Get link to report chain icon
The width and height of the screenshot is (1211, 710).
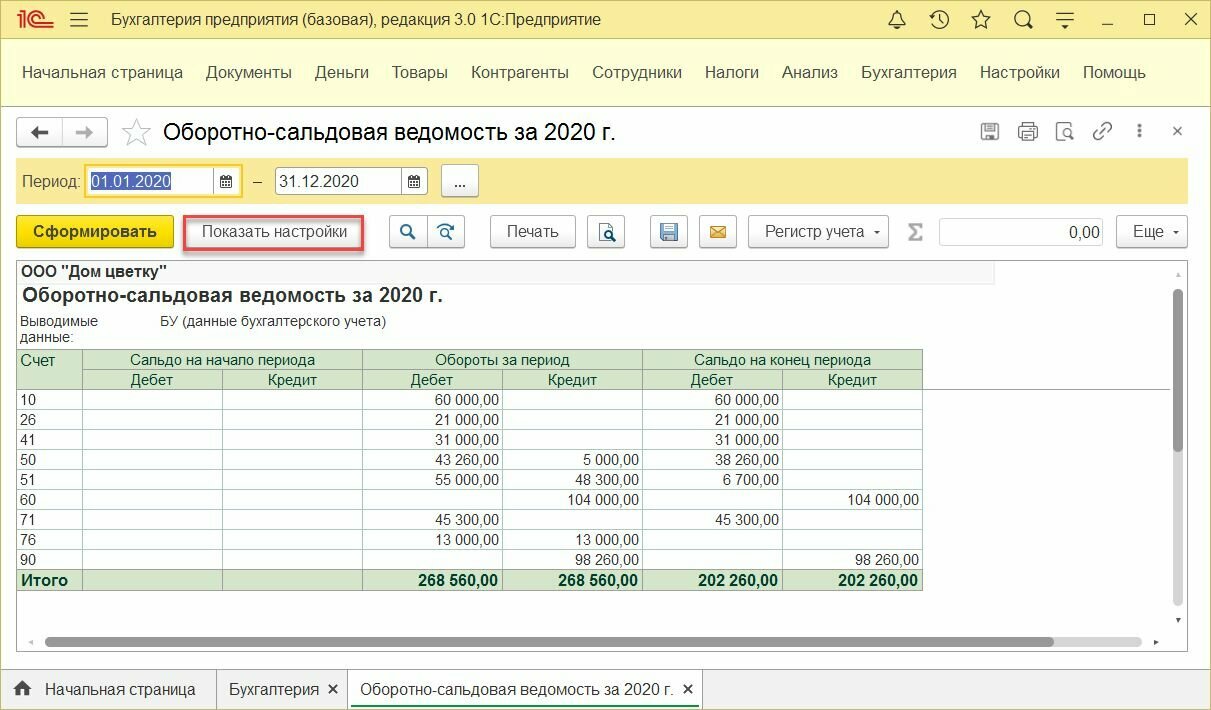coord(1102,131)
